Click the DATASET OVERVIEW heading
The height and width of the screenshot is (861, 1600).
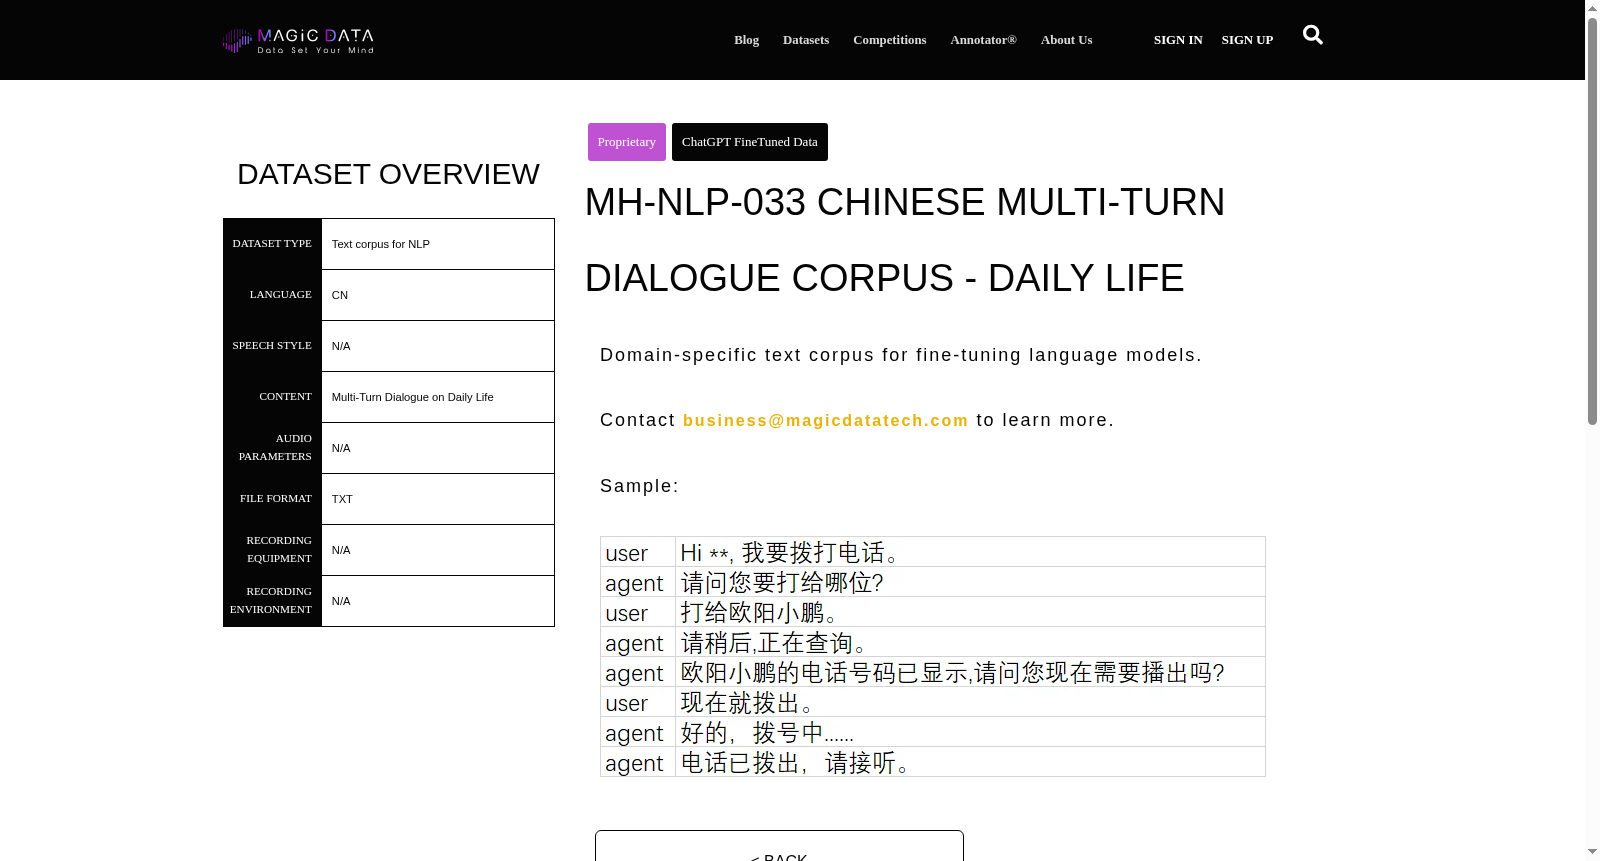[388, 174]
